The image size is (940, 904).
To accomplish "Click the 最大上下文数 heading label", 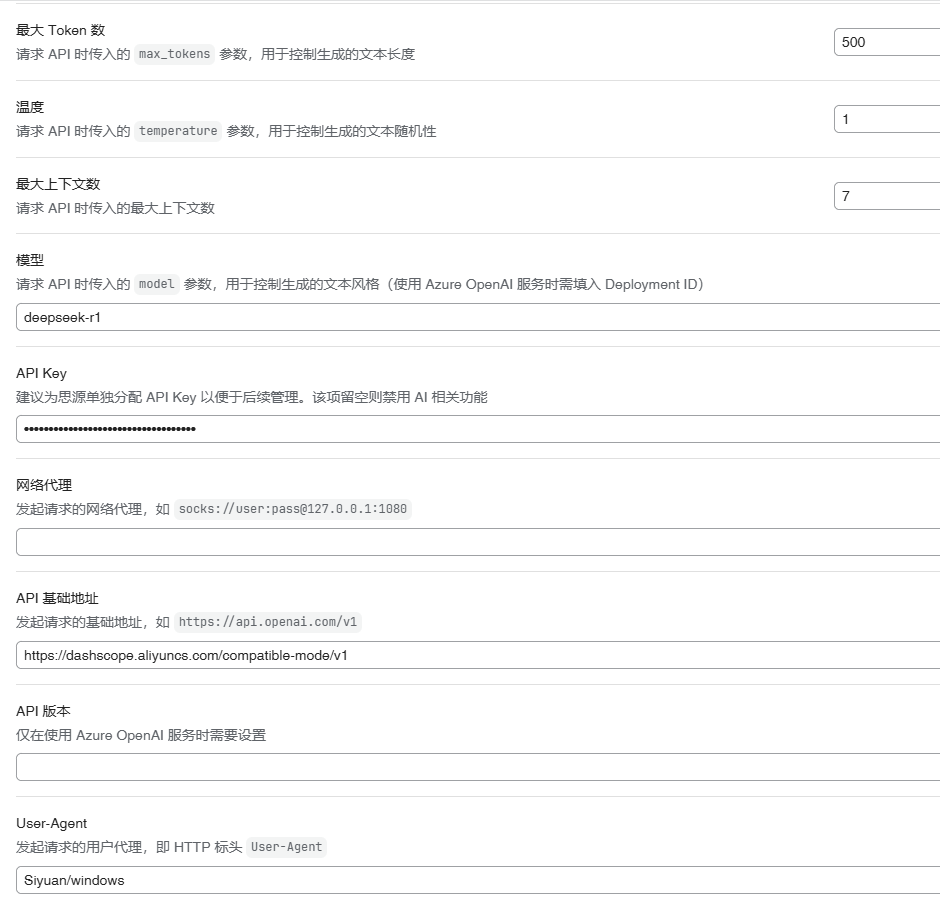I will tap(58, 184).
